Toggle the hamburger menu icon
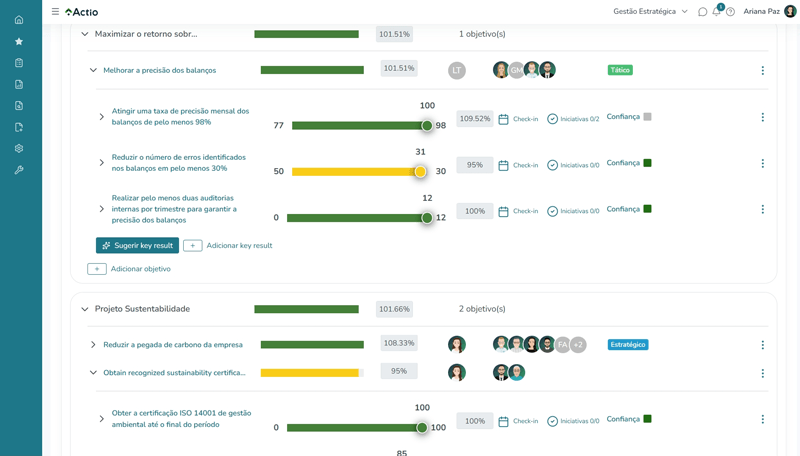The image size is (800, 456). coord(55,11)
